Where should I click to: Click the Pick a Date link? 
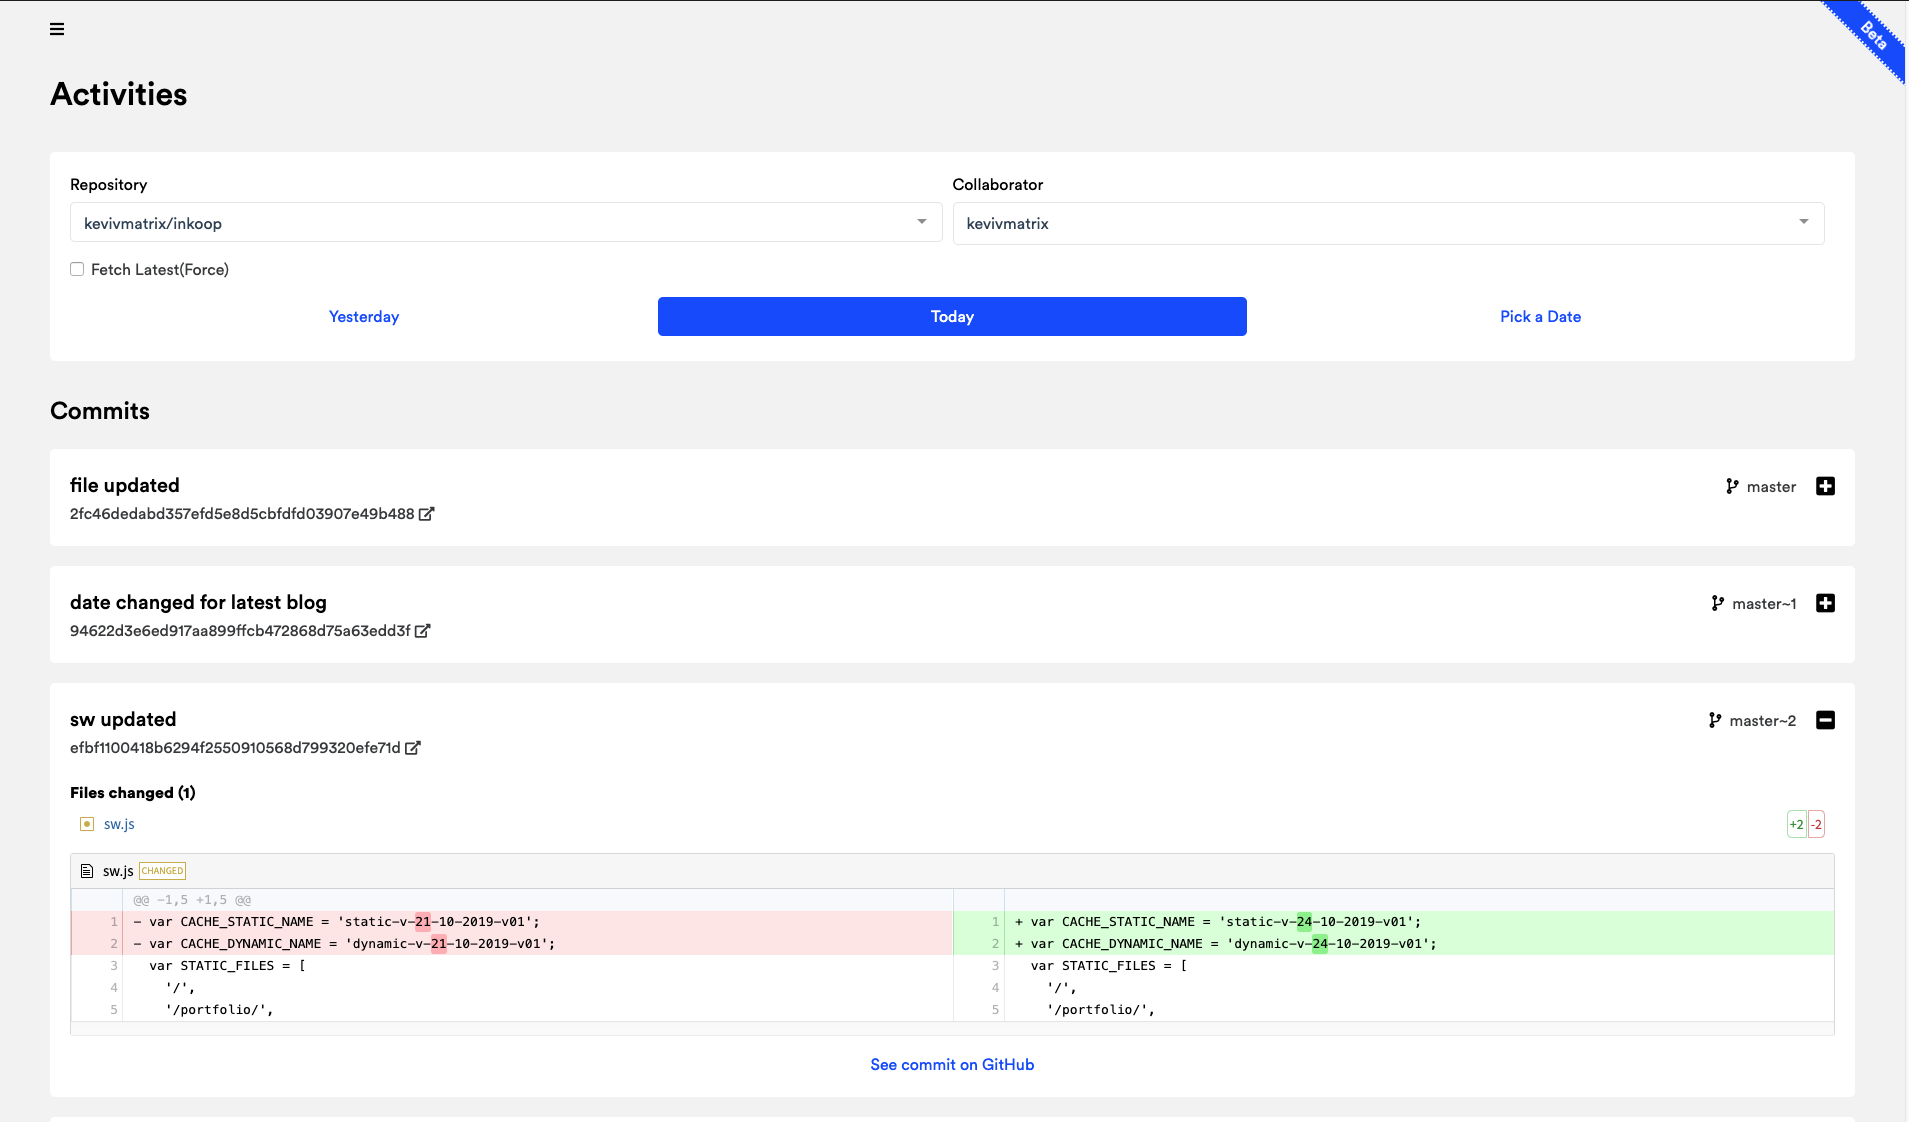[1539, 316]
